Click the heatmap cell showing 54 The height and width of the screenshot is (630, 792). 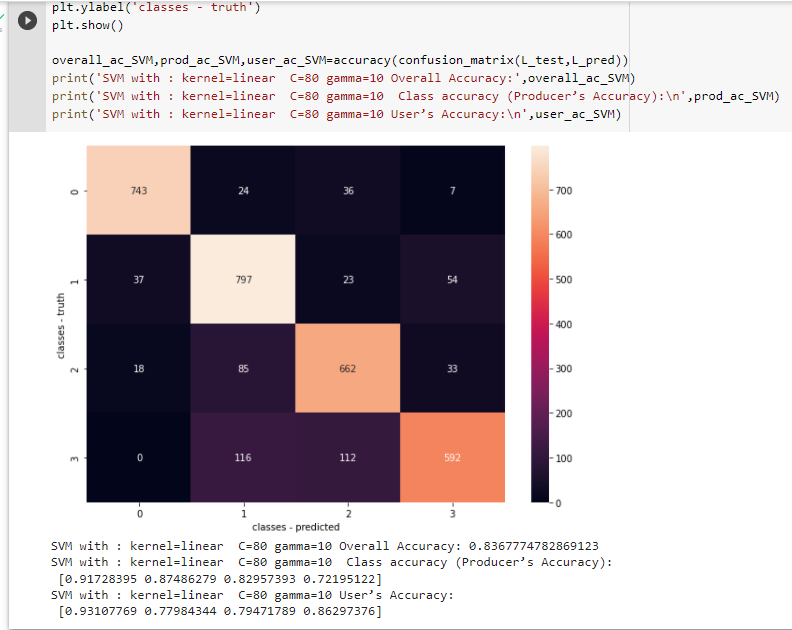451,279
